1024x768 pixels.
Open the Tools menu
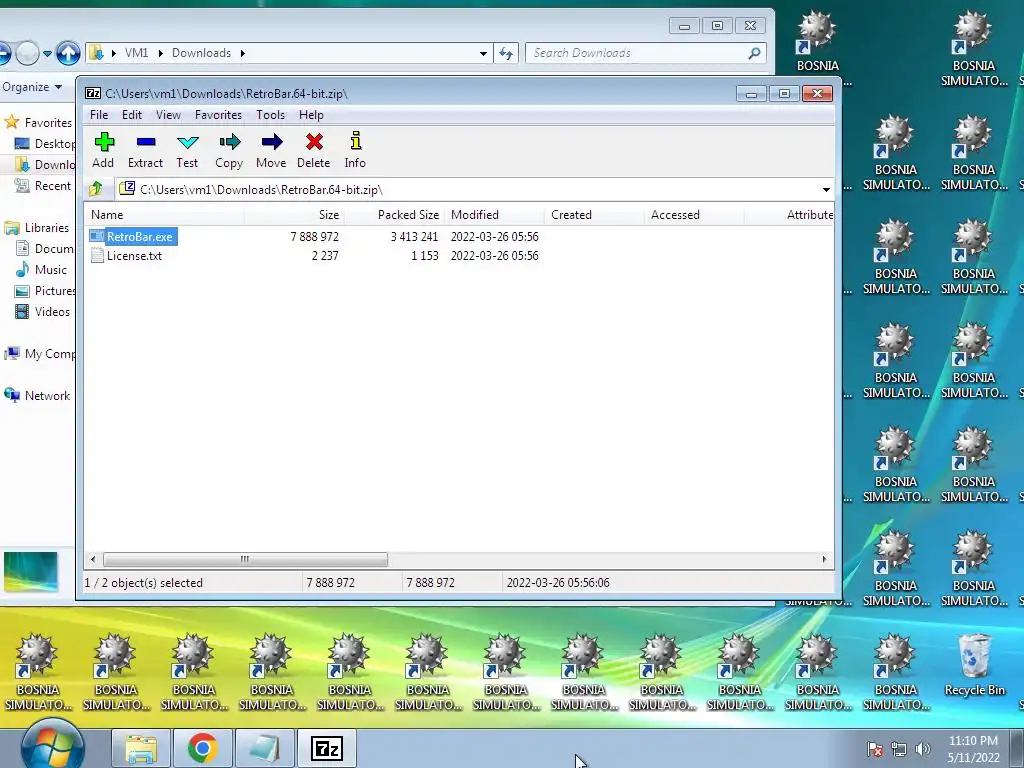tap(270, 115)
